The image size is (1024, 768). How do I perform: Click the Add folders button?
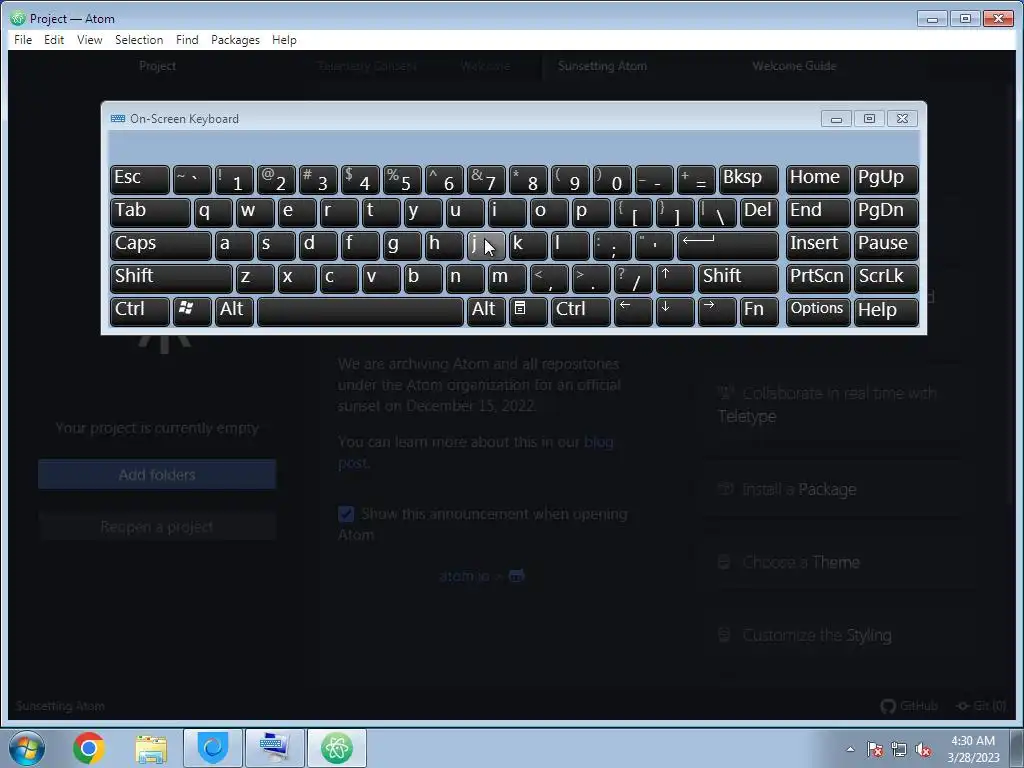pyautogui.click(x=157, y=475)
